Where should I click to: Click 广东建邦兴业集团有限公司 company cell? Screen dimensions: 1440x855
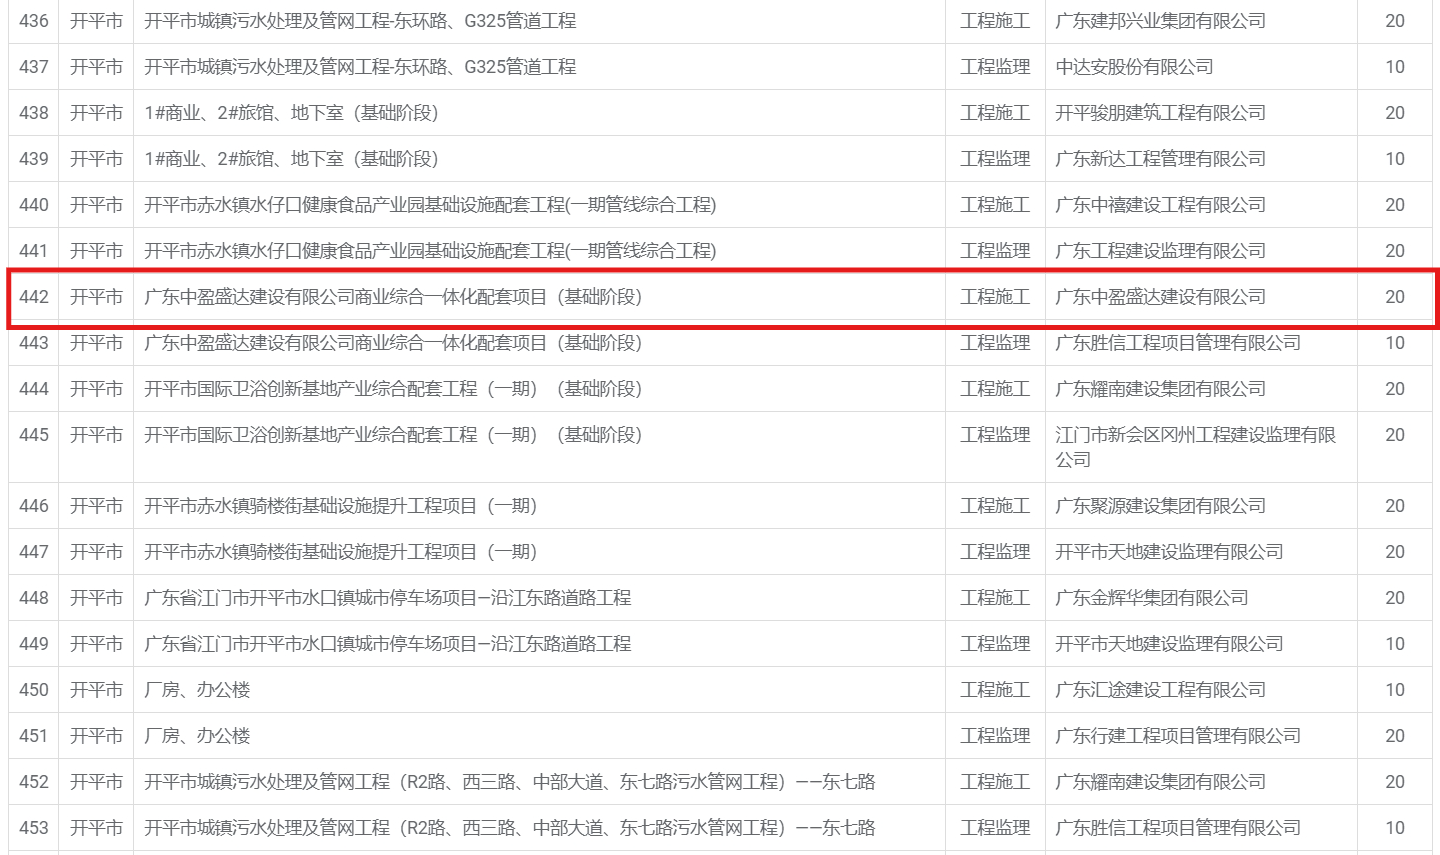coord(1160,21)
